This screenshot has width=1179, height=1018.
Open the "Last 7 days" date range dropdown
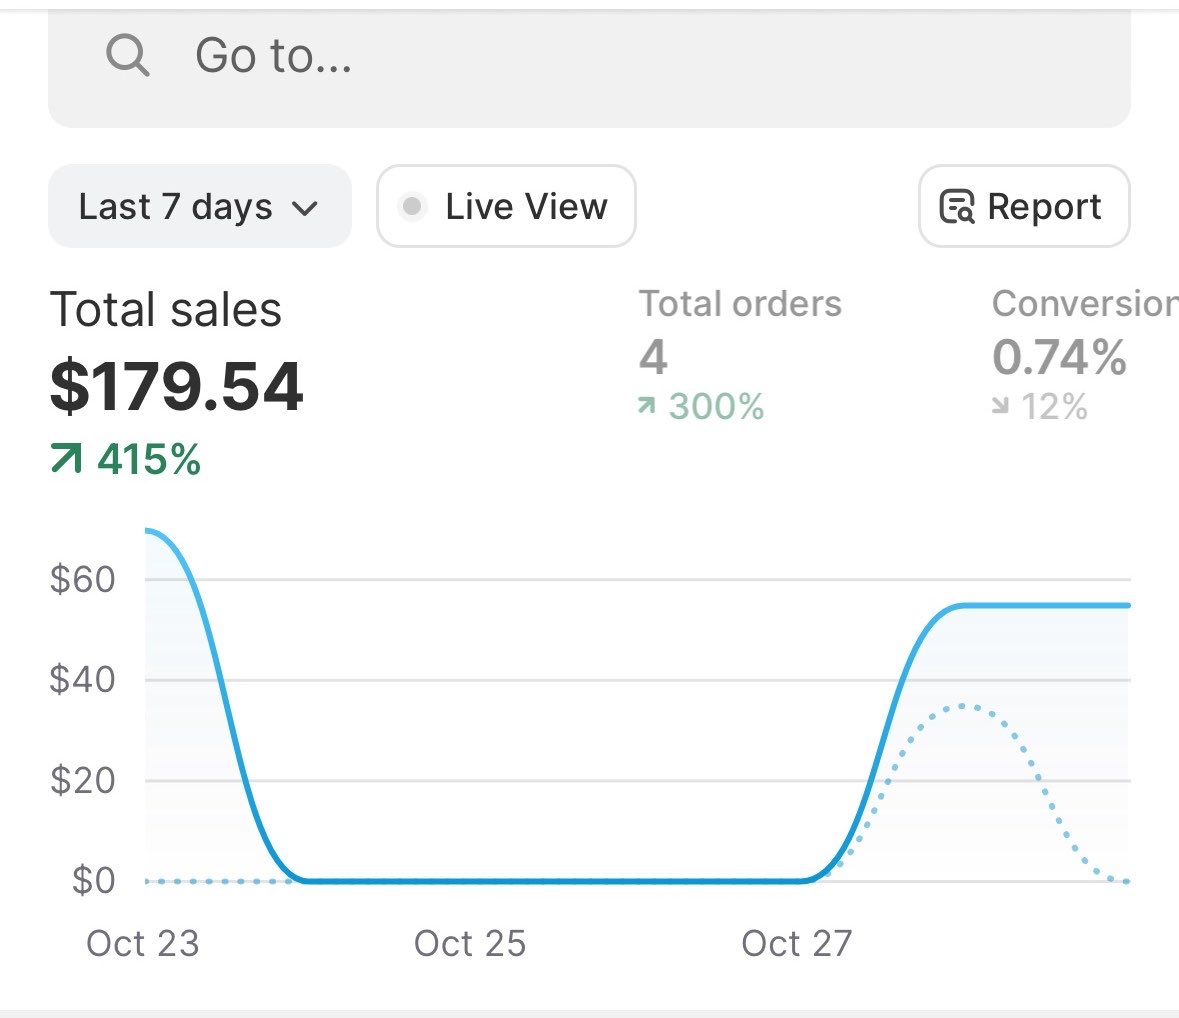coord(199,206)
